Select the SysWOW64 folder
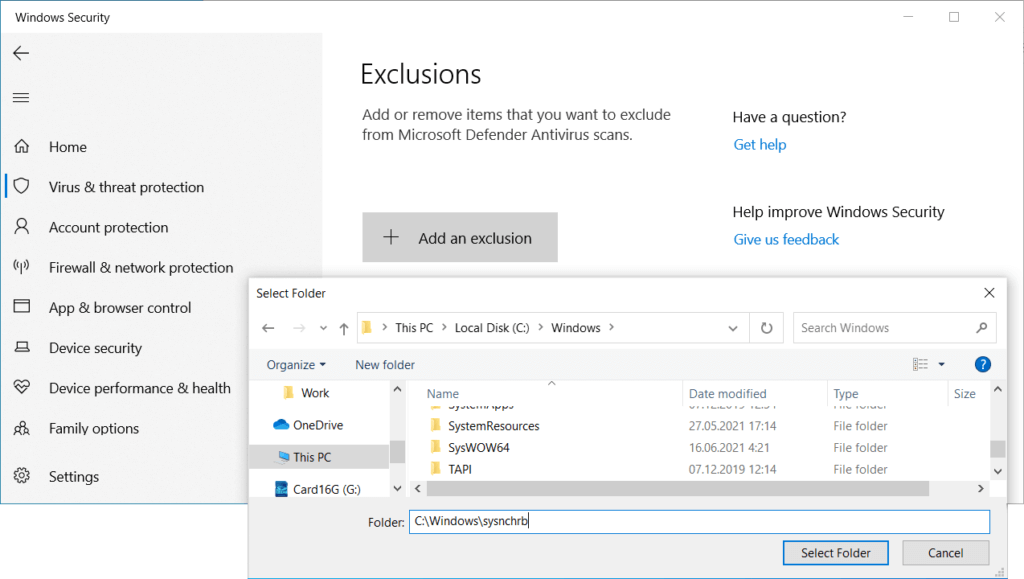 (478, 448)
